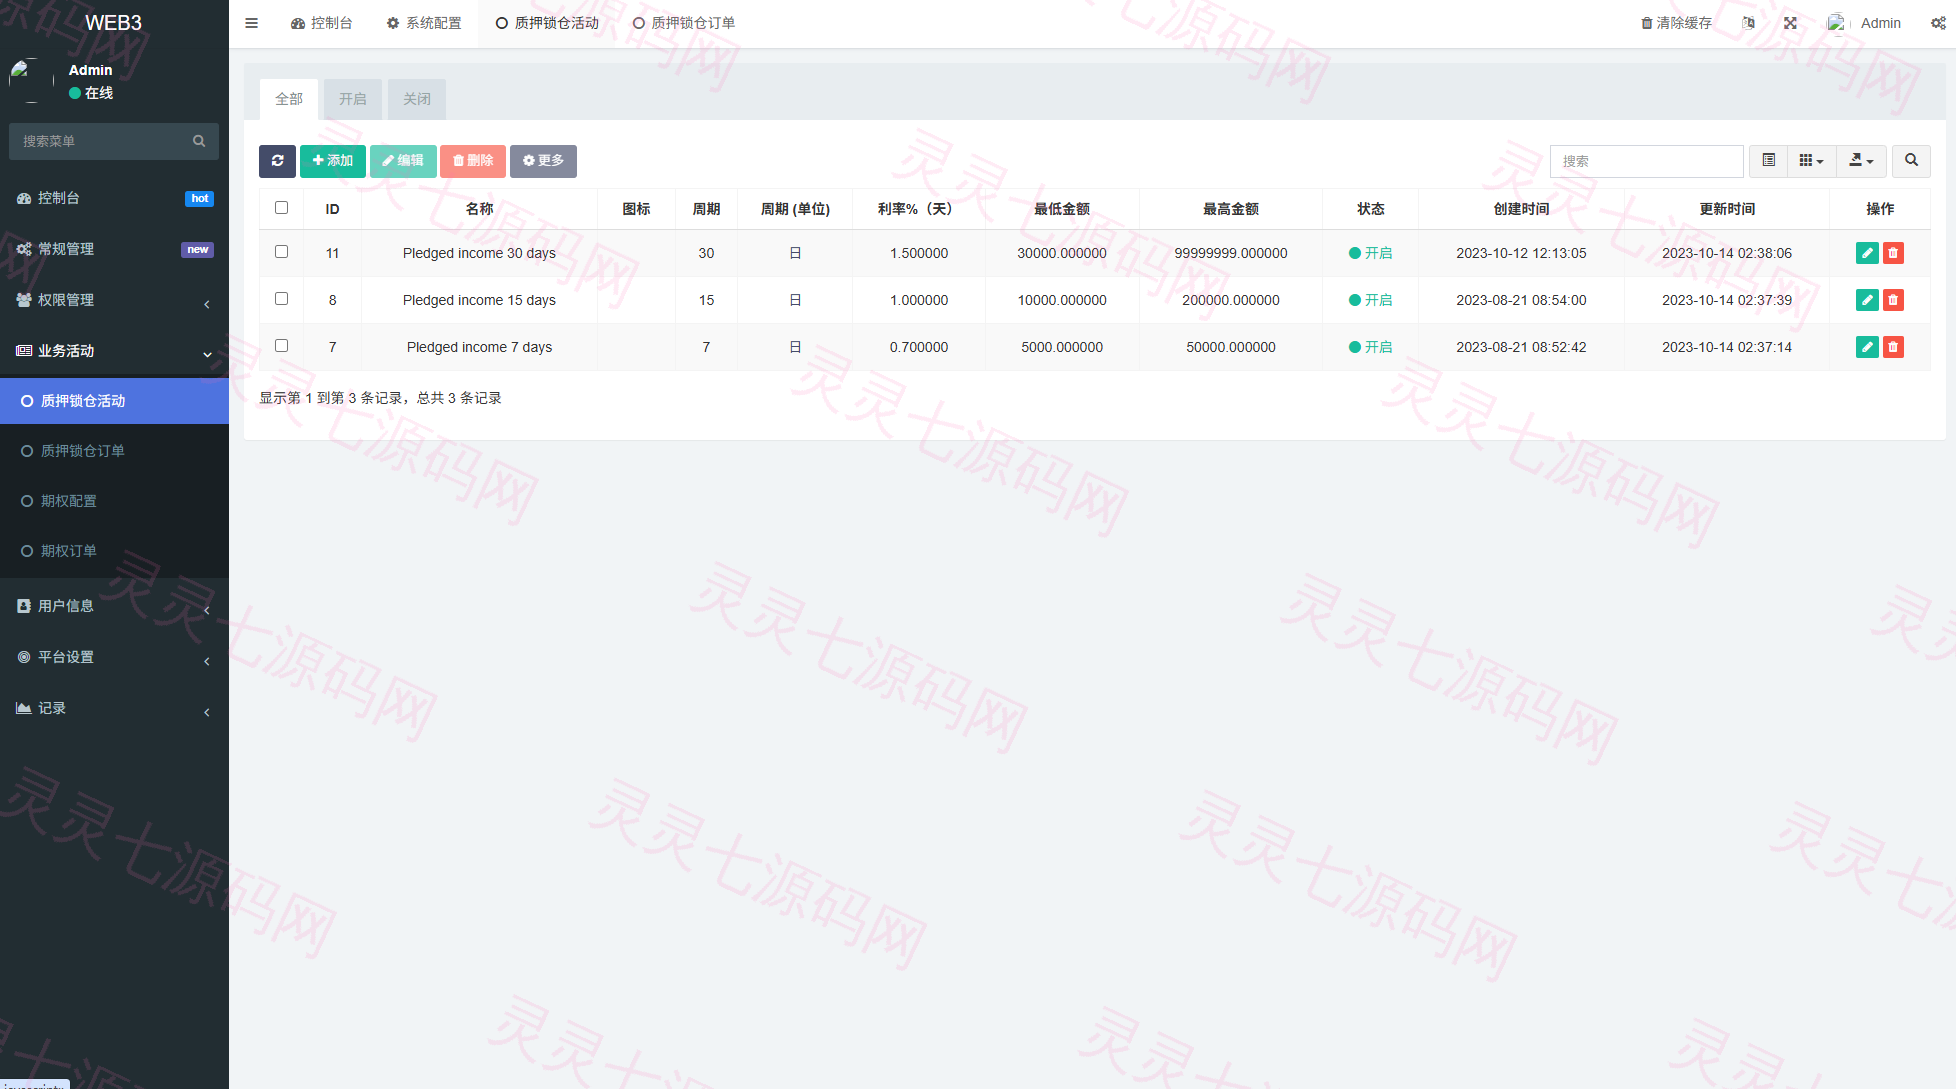
Task: Open the columns visibility dropdown
Action: [1811, 161]
